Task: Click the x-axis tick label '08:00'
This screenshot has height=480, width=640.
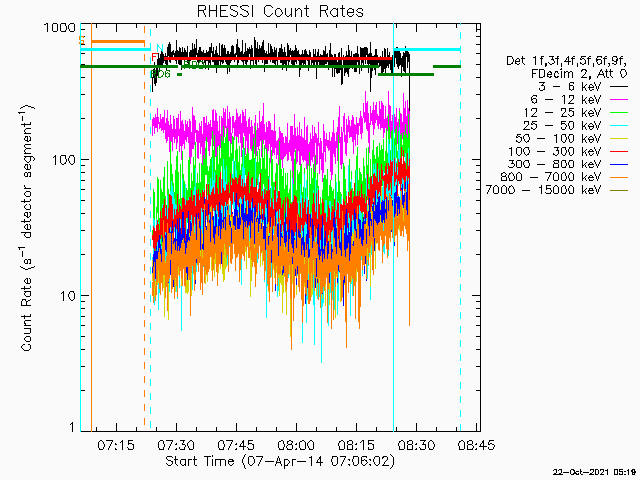Action: tap(296, 445)
